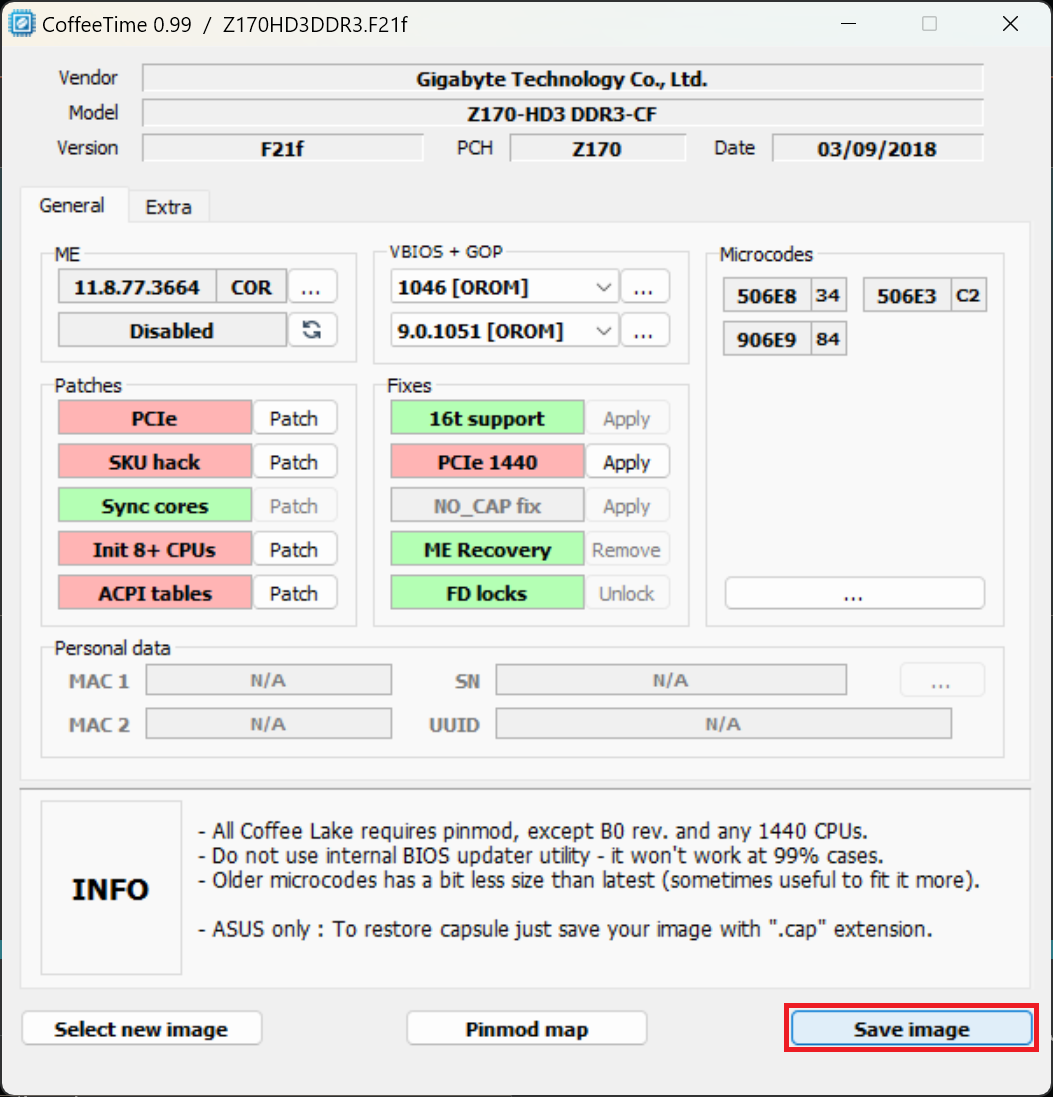Click the 506E8 microcode entry
This screenshot has width=1053, height=1097.
tap(766, 296)
